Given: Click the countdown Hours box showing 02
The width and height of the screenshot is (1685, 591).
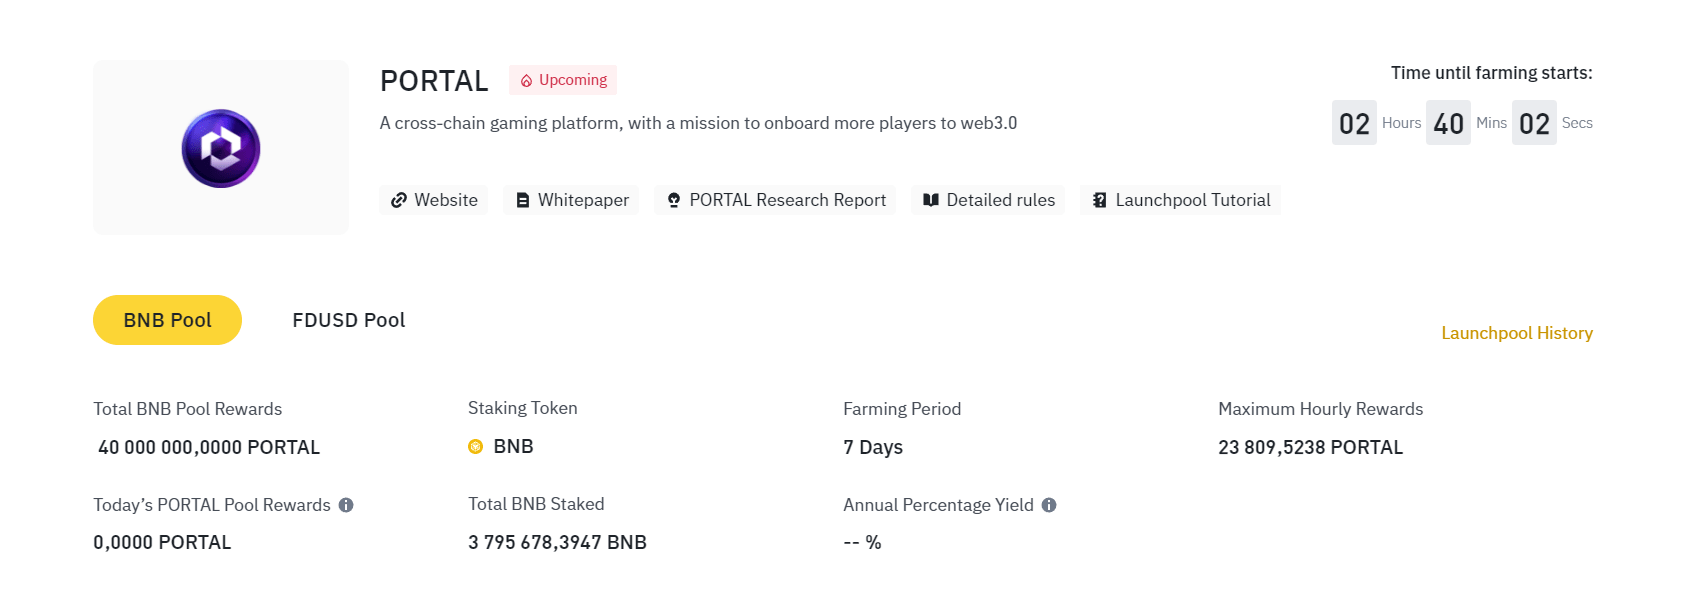Looking at the screenshot, I should point(1354,123).
